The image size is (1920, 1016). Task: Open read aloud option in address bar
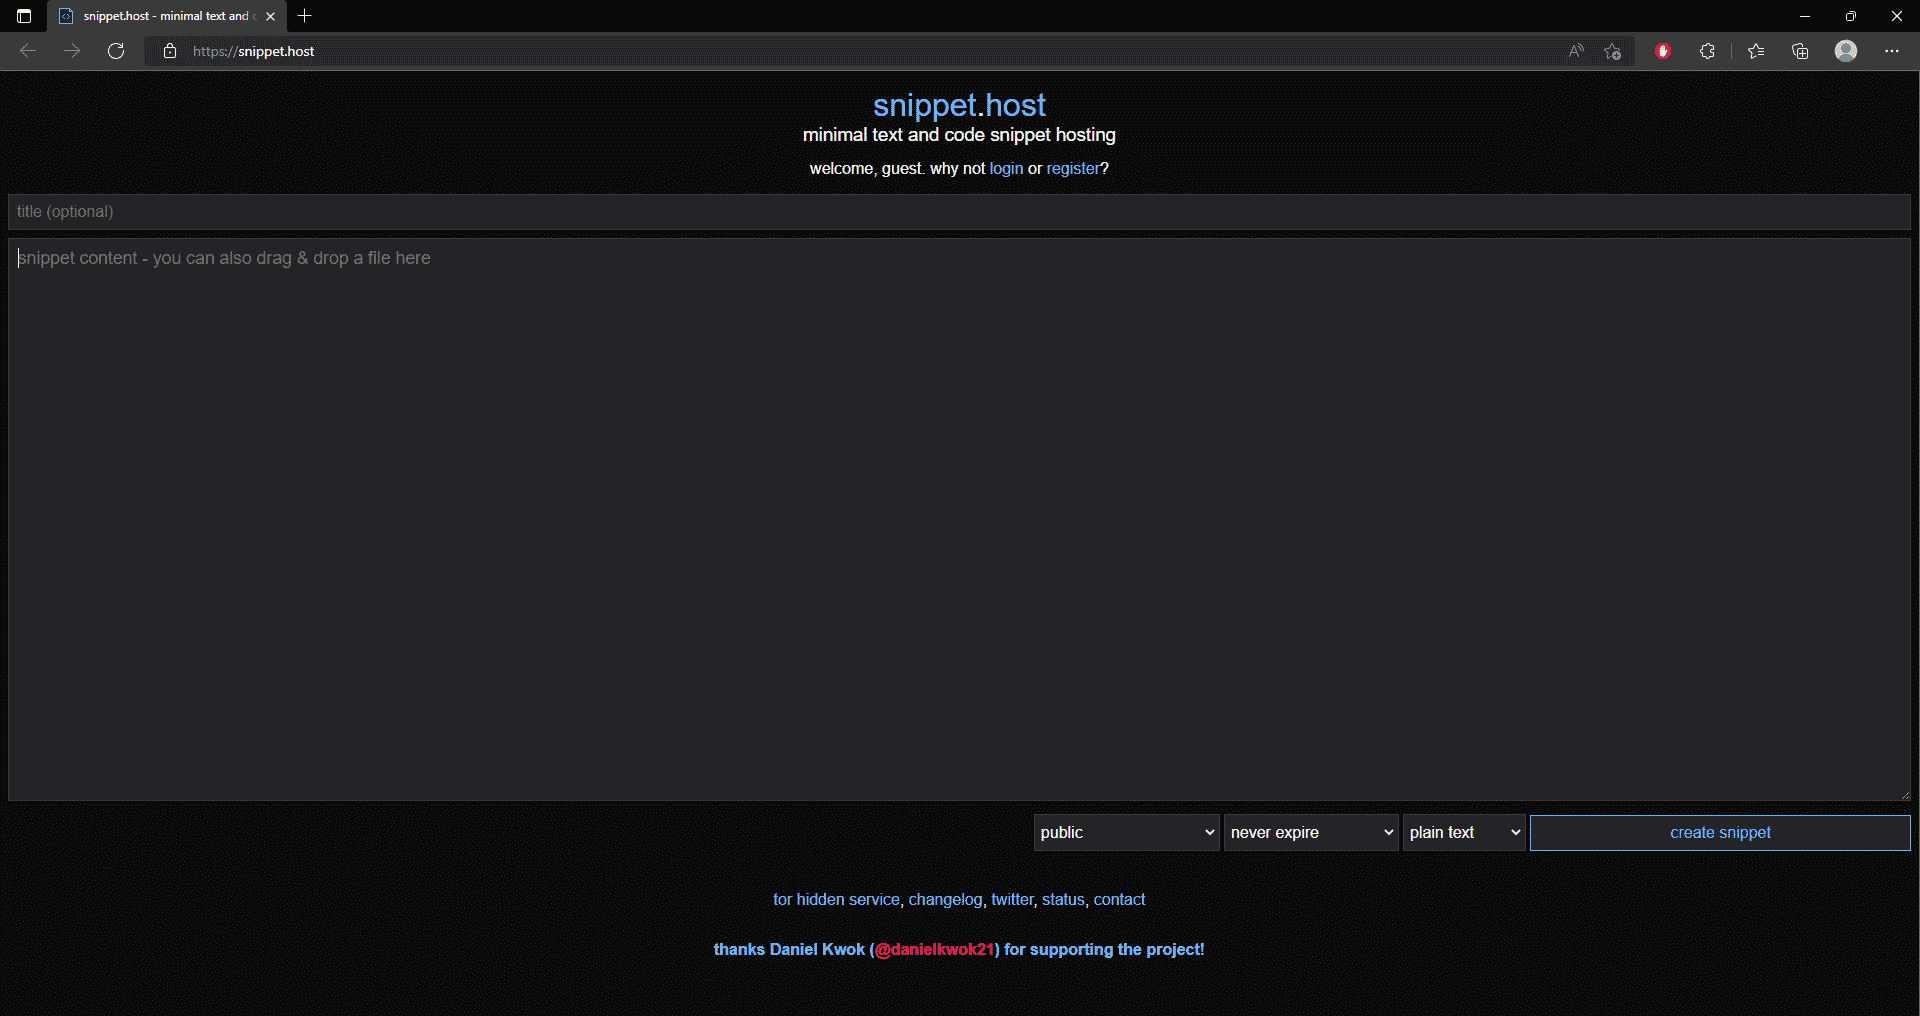click(1576, 51)
